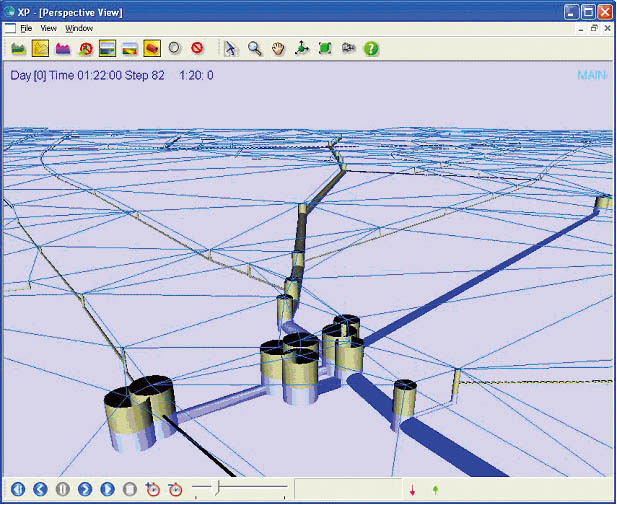Toggle the red prohibited-circle toolbar button

197,48
